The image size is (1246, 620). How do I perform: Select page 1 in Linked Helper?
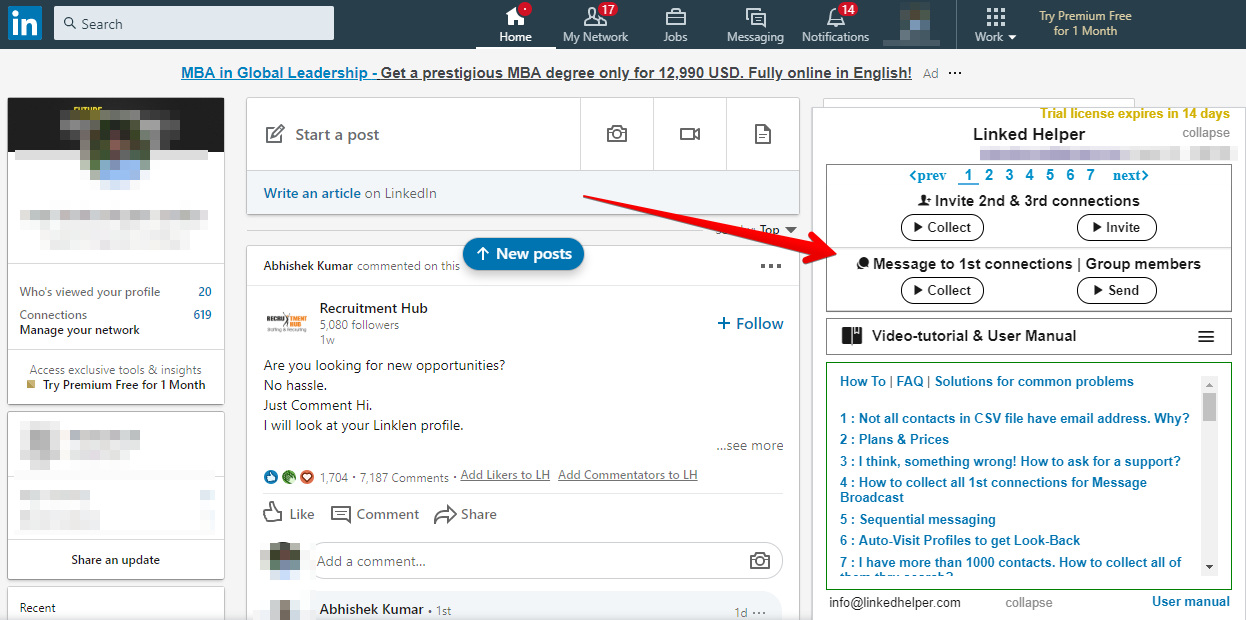(x=968, y=175)
